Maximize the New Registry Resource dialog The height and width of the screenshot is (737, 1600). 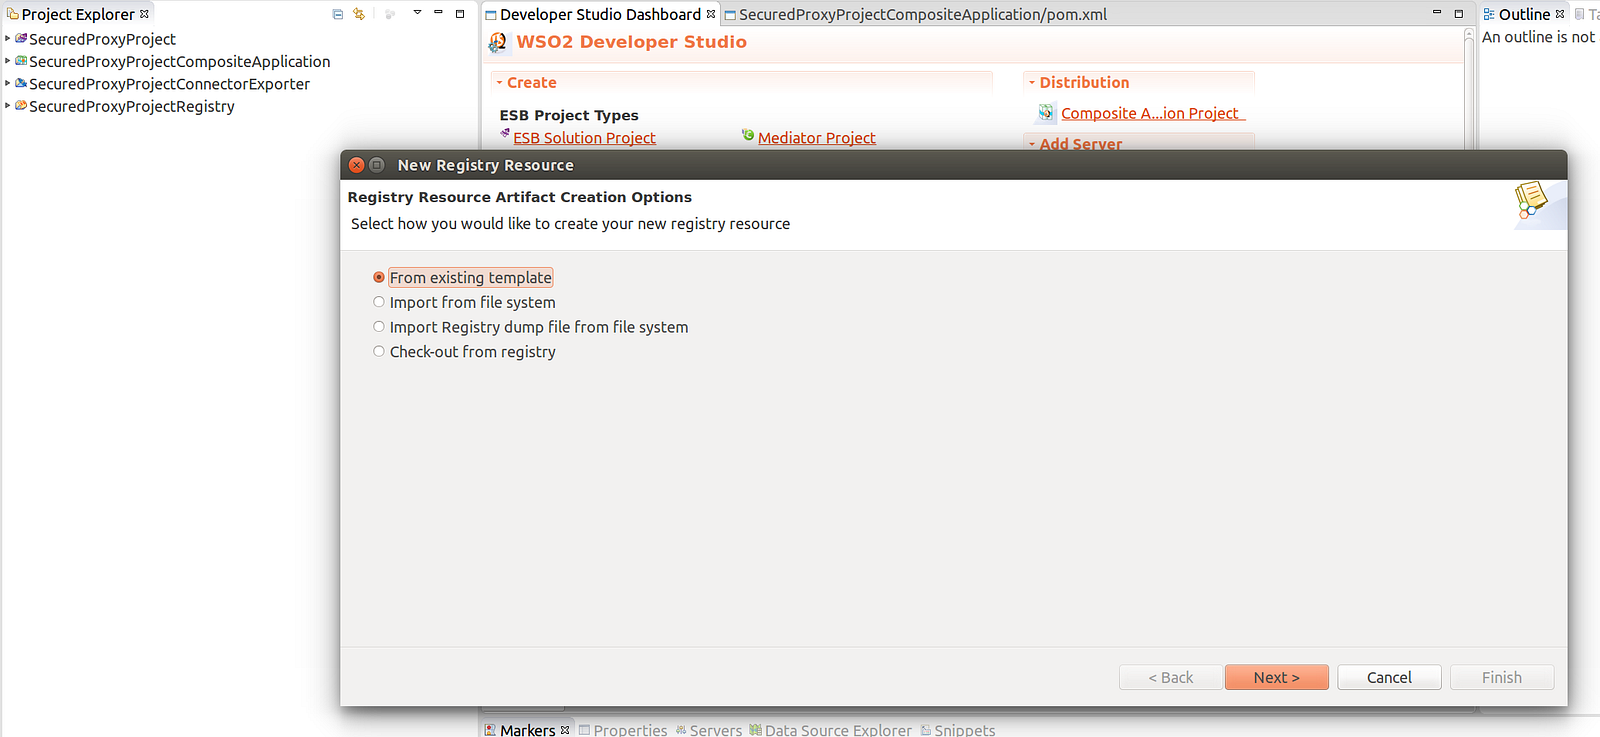pos(377,165)
